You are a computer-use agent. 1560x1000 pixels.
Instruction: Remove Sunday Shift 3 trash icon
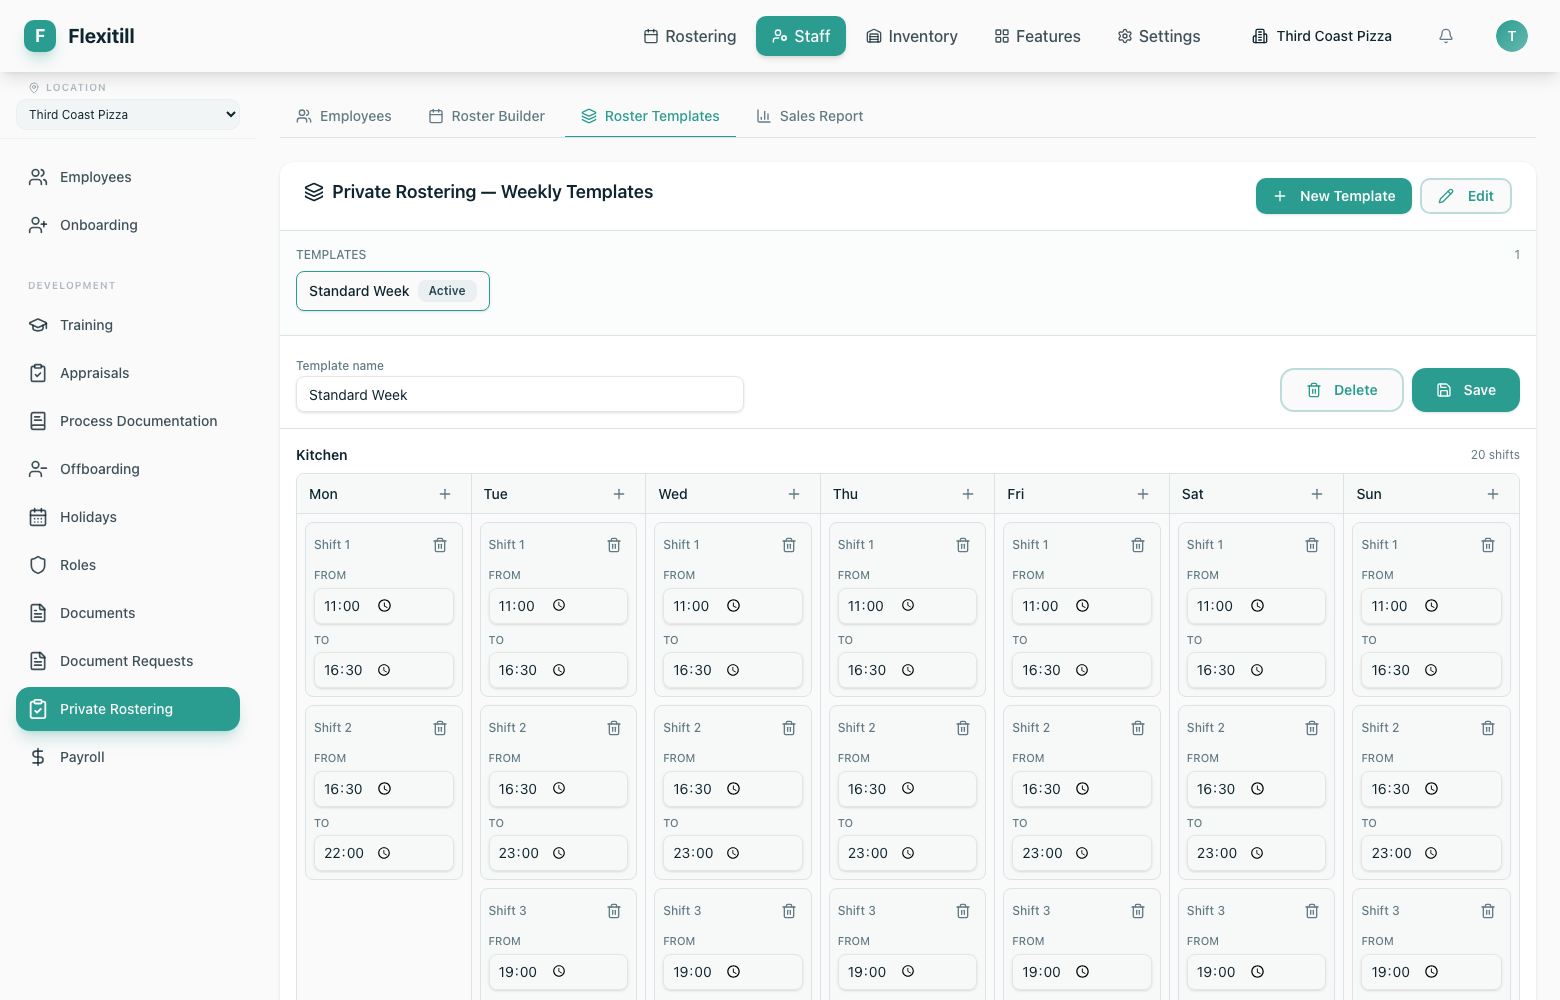pyautogui.click(x=1488, y=911)
